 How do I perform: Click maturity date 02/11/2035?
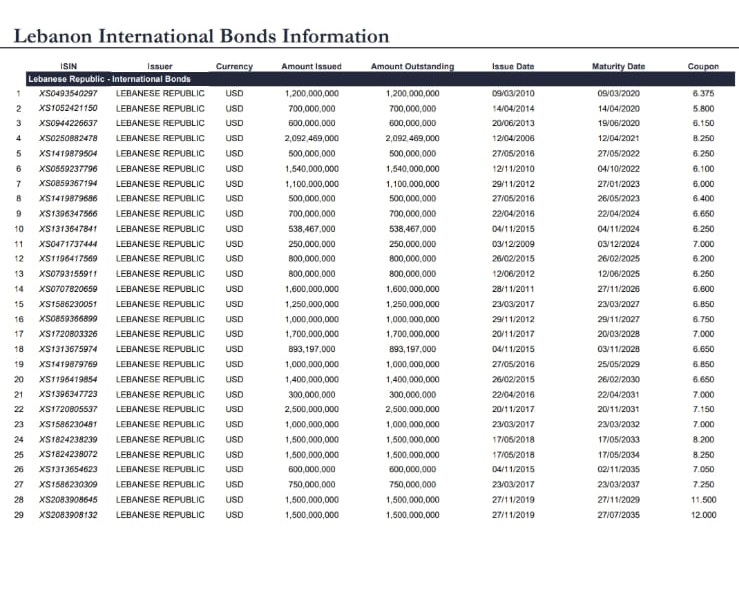618,469
